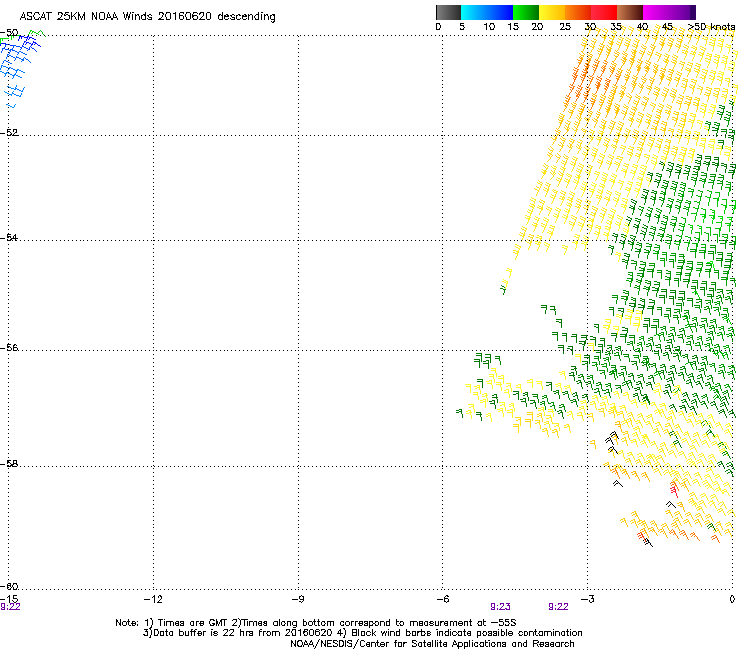Image resolution: width=740 pixels, height=650 pixels.
Task: Click the '-56' latitude axis label
Action: 9,348
